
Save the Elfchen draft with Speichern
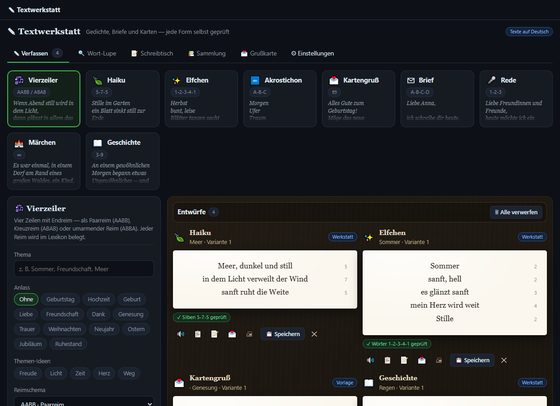click(x=472, y=360)
